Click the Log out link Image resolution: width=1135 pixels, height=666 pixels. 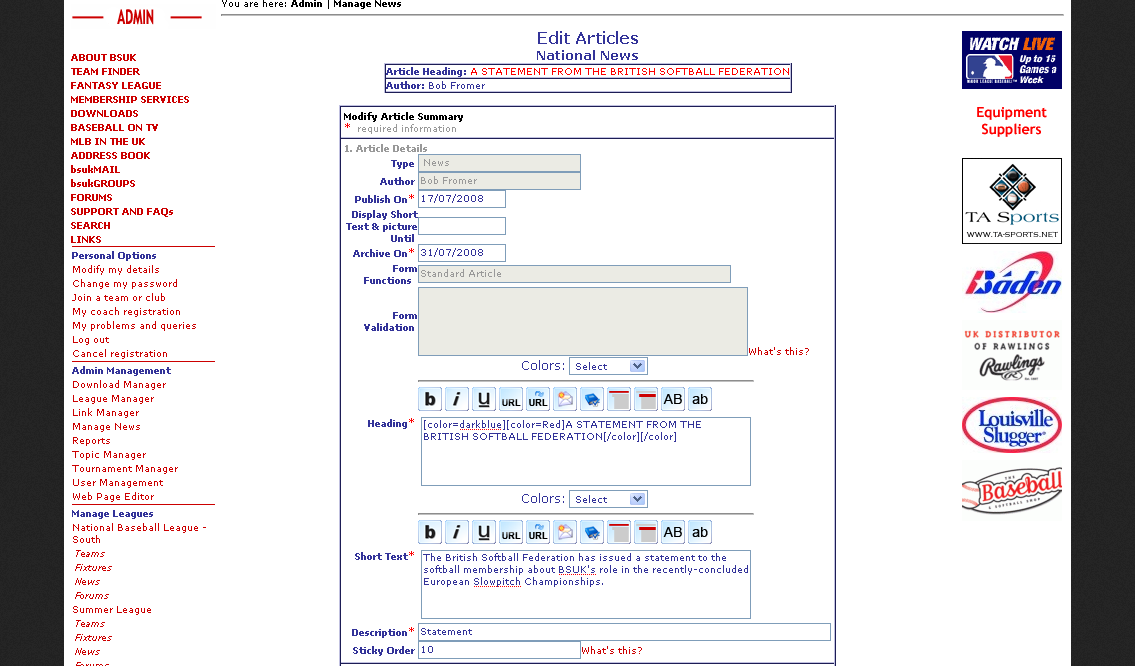90,340
